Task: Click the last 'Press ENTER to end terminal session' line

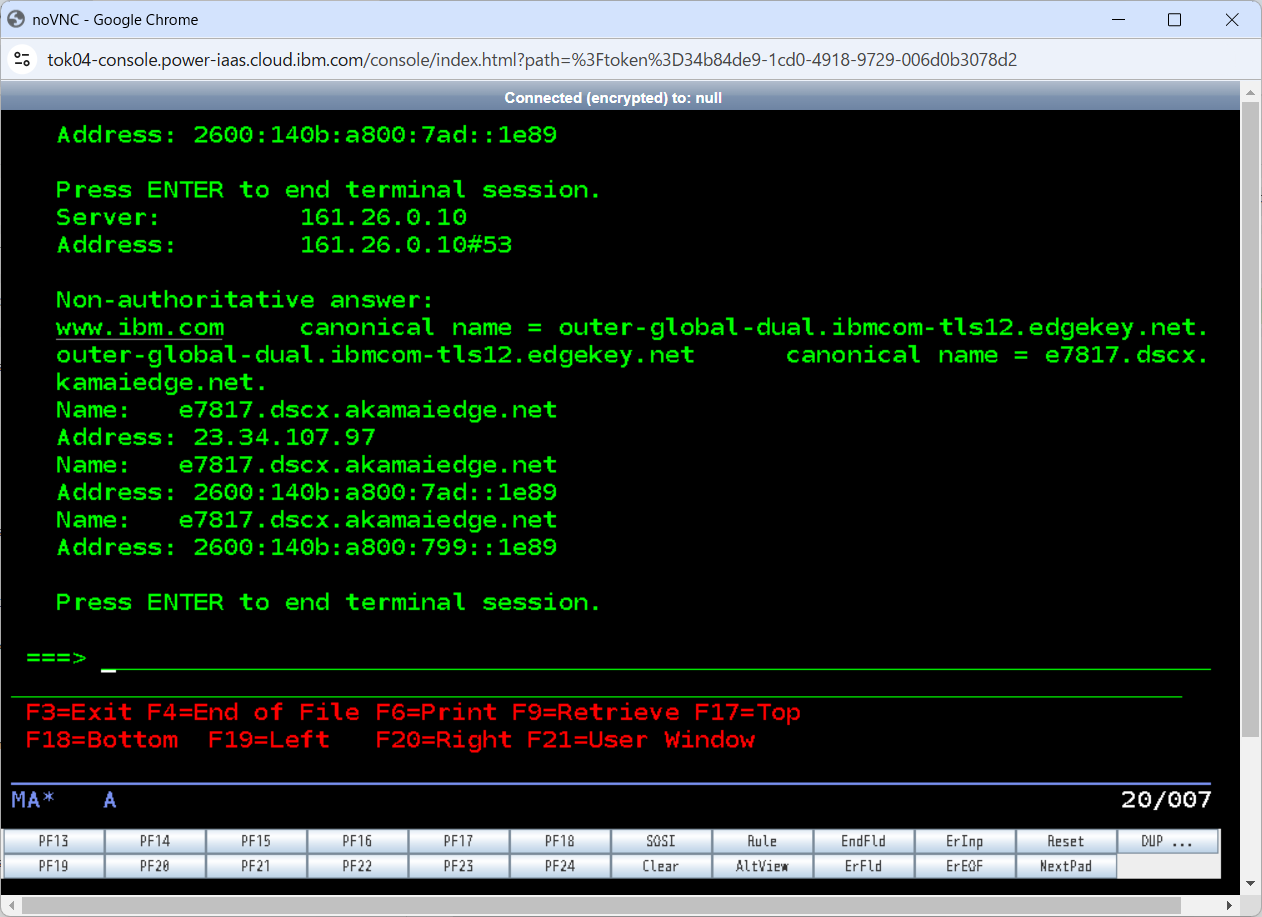Action: click(x=328, y=603)
